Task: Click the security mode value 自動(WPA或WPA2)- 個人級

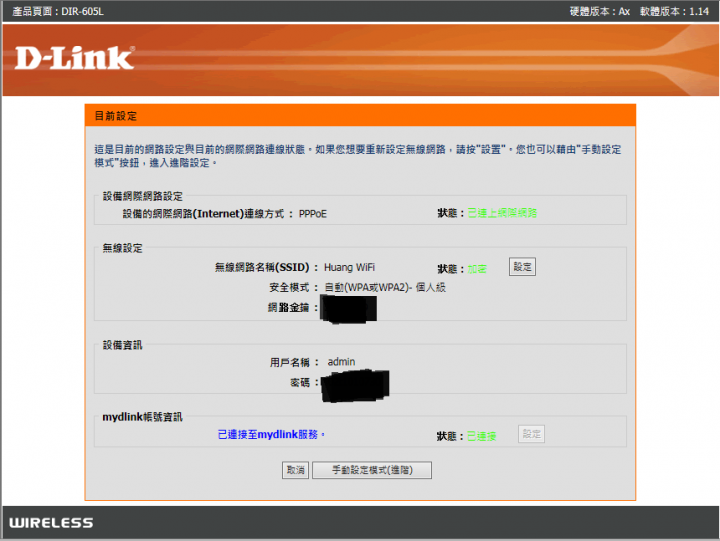Action: [x=385, y=287]
